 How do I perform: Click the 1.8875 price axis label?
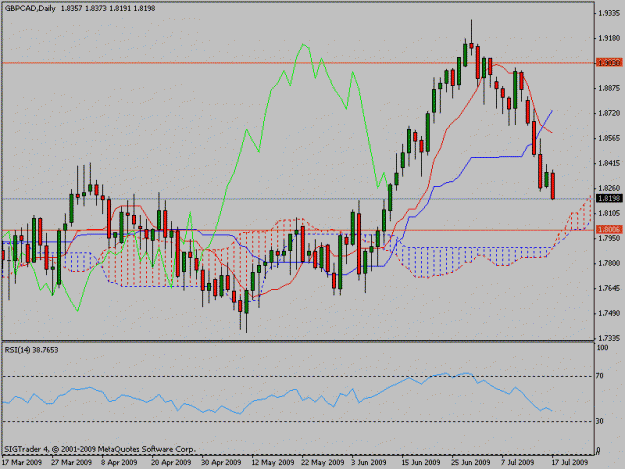[x=609, y=88]
